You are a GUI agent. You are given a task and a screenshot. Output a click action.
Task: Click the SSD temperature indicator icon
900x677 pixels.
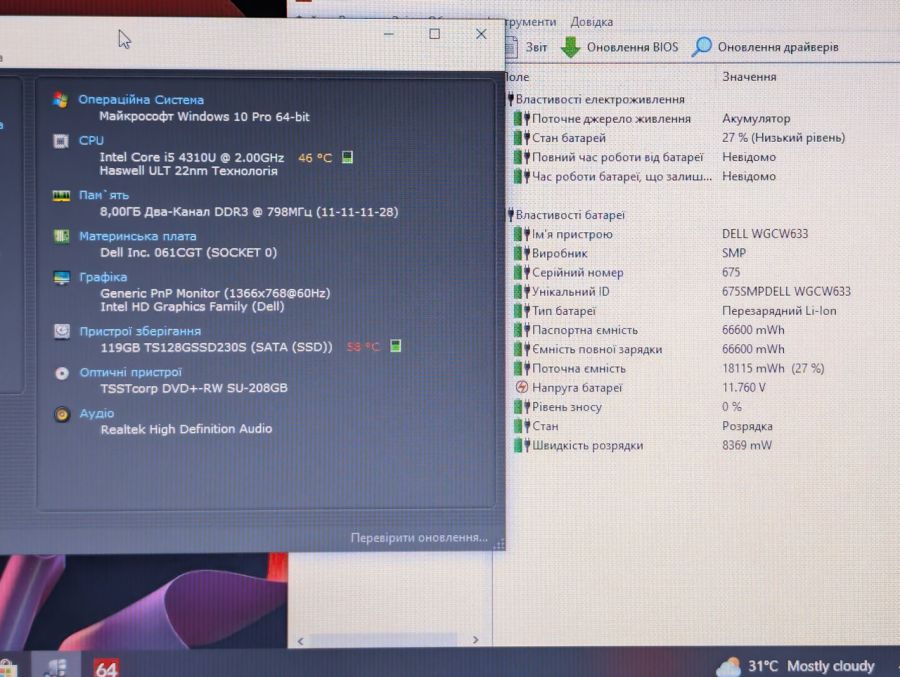pyautogui.click(x=395, y=346)
